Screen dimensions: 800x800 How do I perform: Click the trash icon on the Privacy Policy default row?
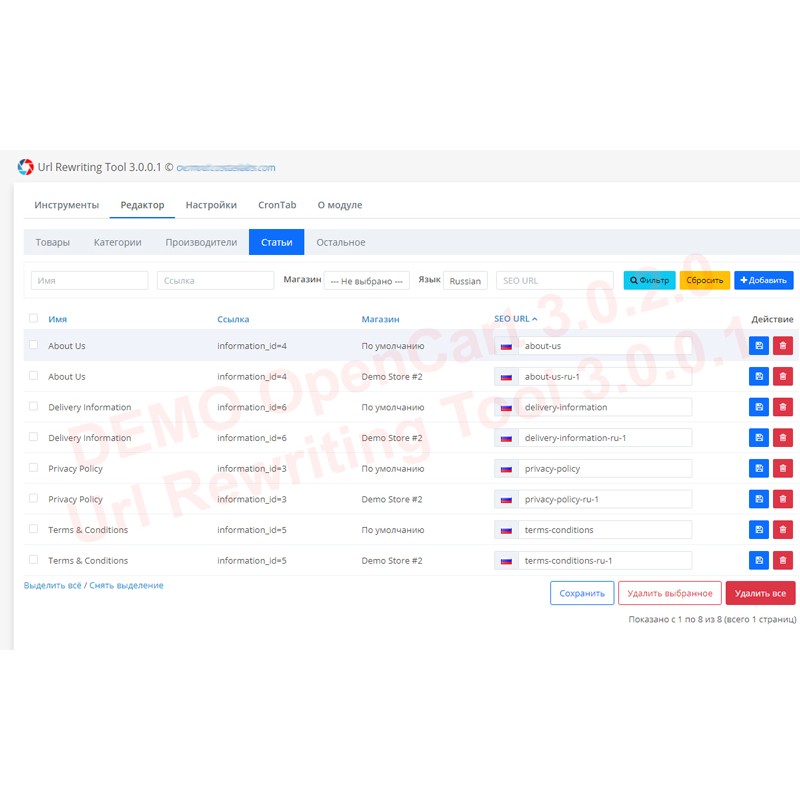coord(782,468)
